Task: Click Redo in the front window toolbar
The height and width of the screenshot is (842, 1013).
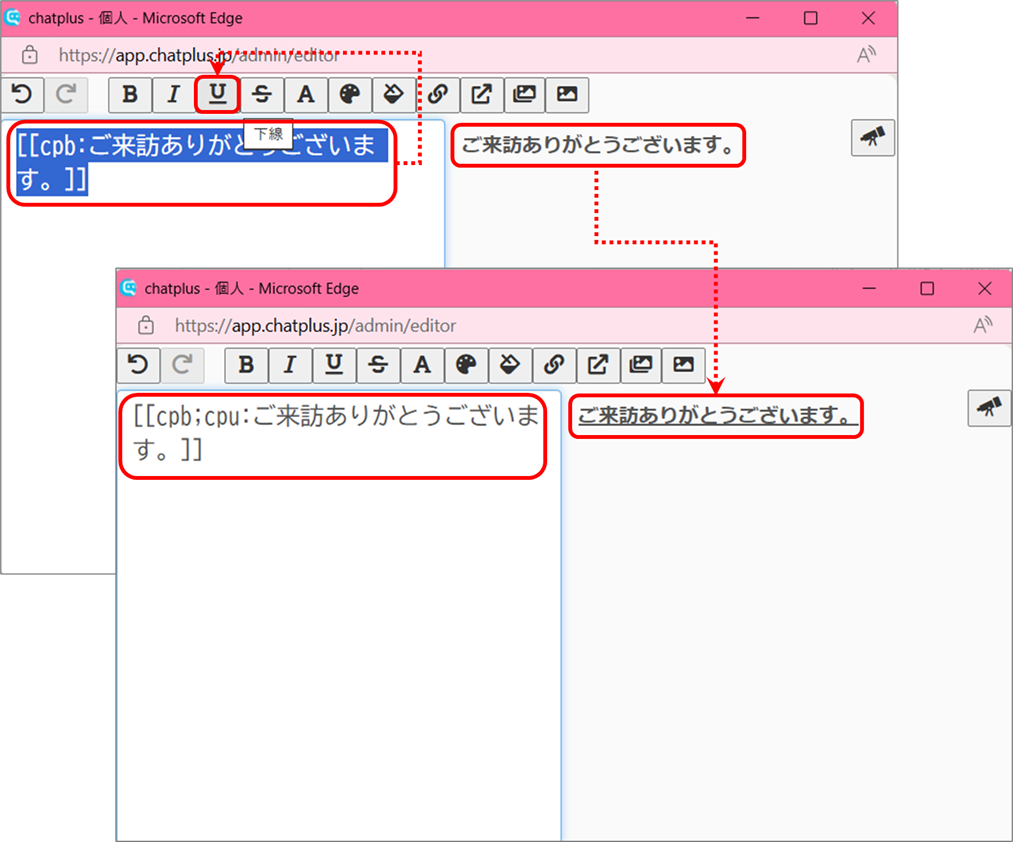Action: (182, 365)
